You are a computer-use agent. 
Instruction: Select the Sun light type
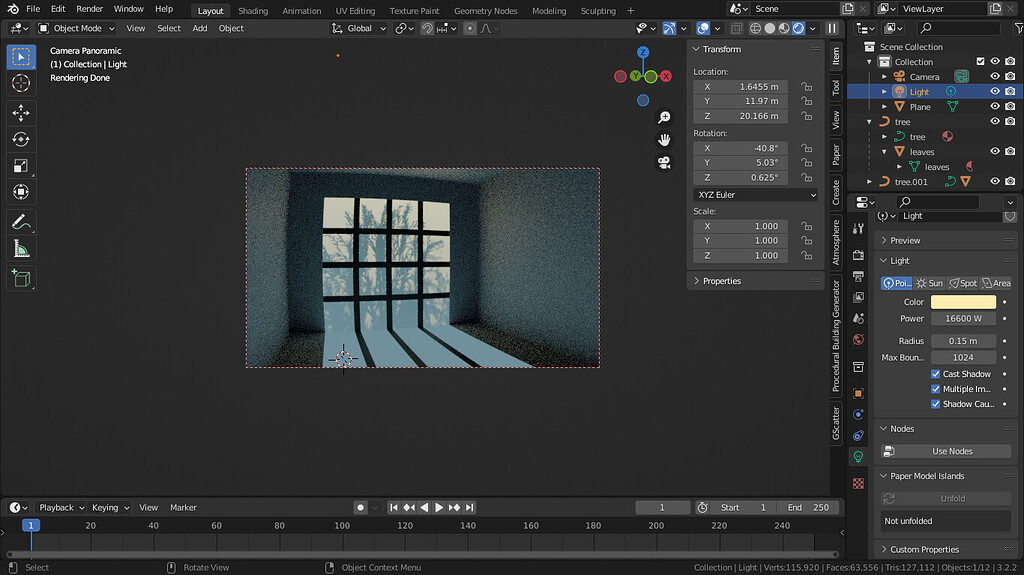tap(929, 283)
